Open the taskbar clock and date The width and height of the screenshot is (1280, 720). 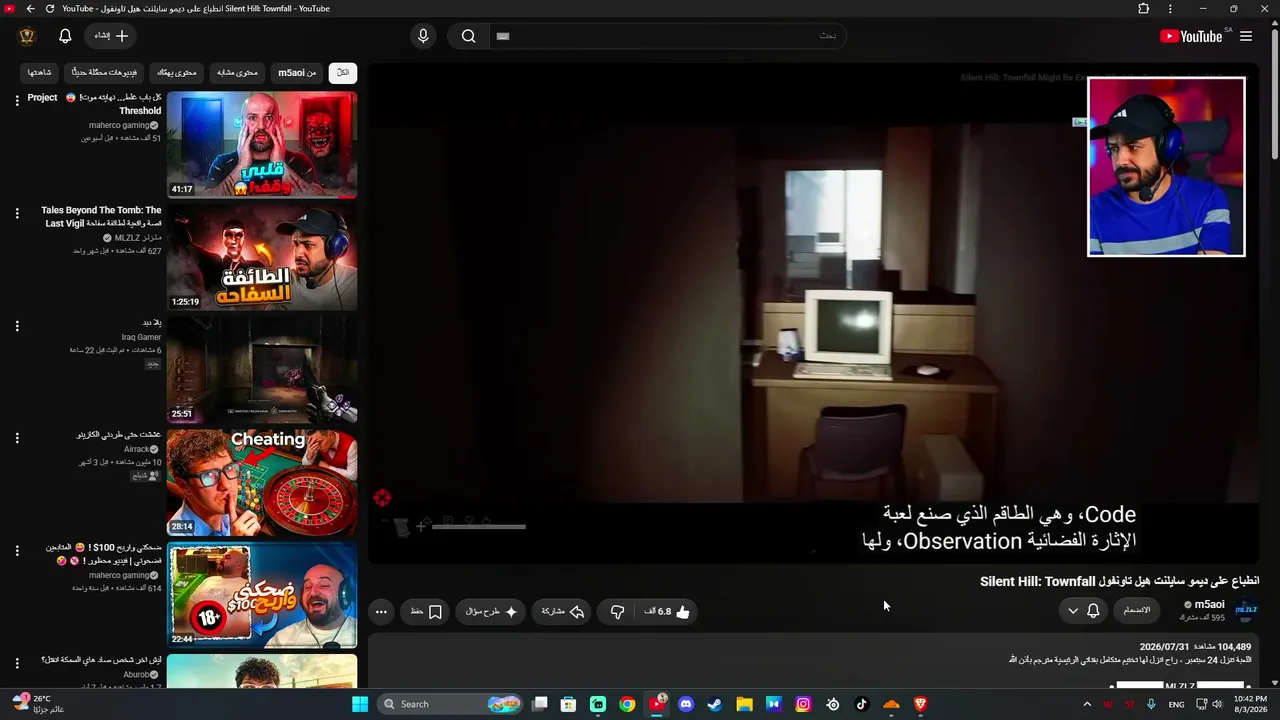click(1251, 704)
